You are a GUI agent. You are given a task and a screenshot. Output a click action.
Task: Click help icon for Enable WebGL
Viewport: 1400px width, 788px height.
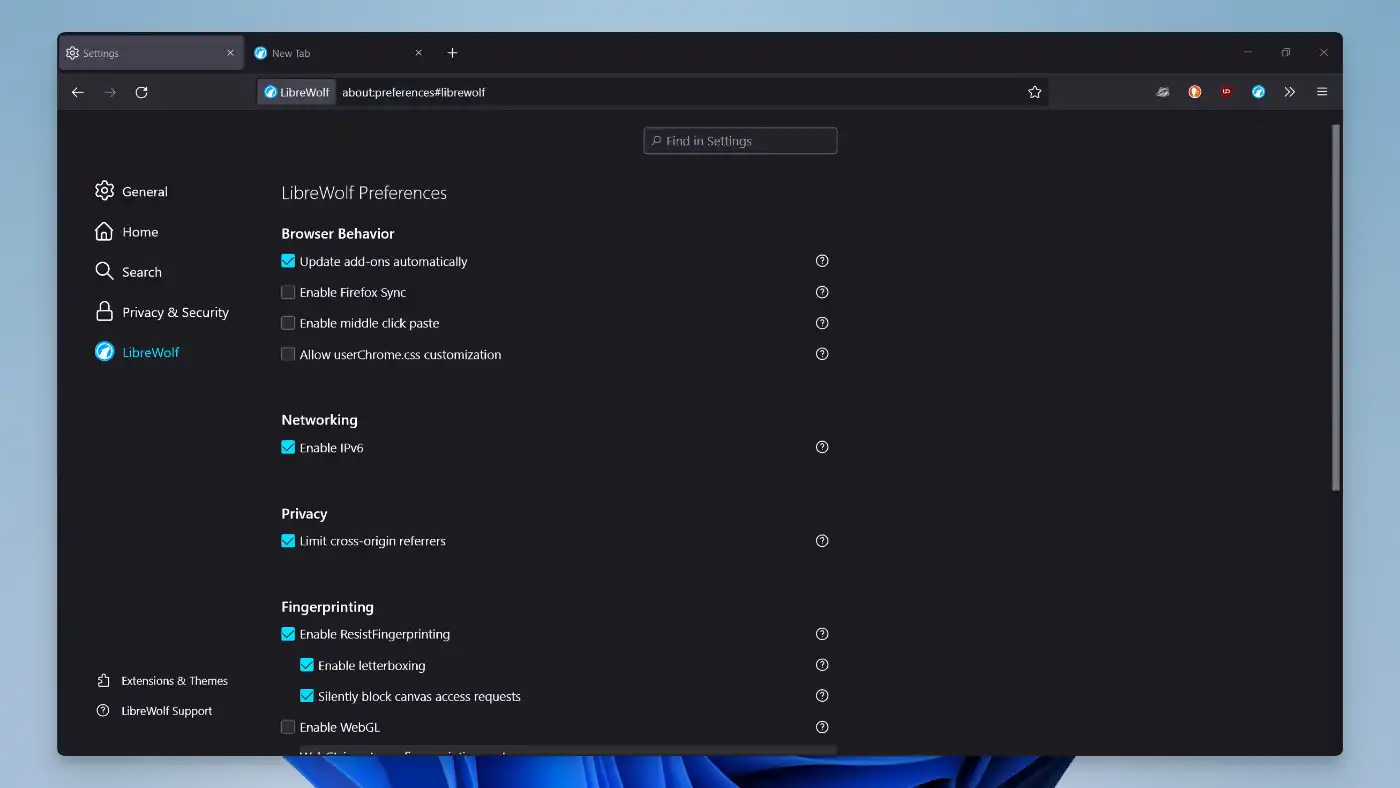click(822, 727)
